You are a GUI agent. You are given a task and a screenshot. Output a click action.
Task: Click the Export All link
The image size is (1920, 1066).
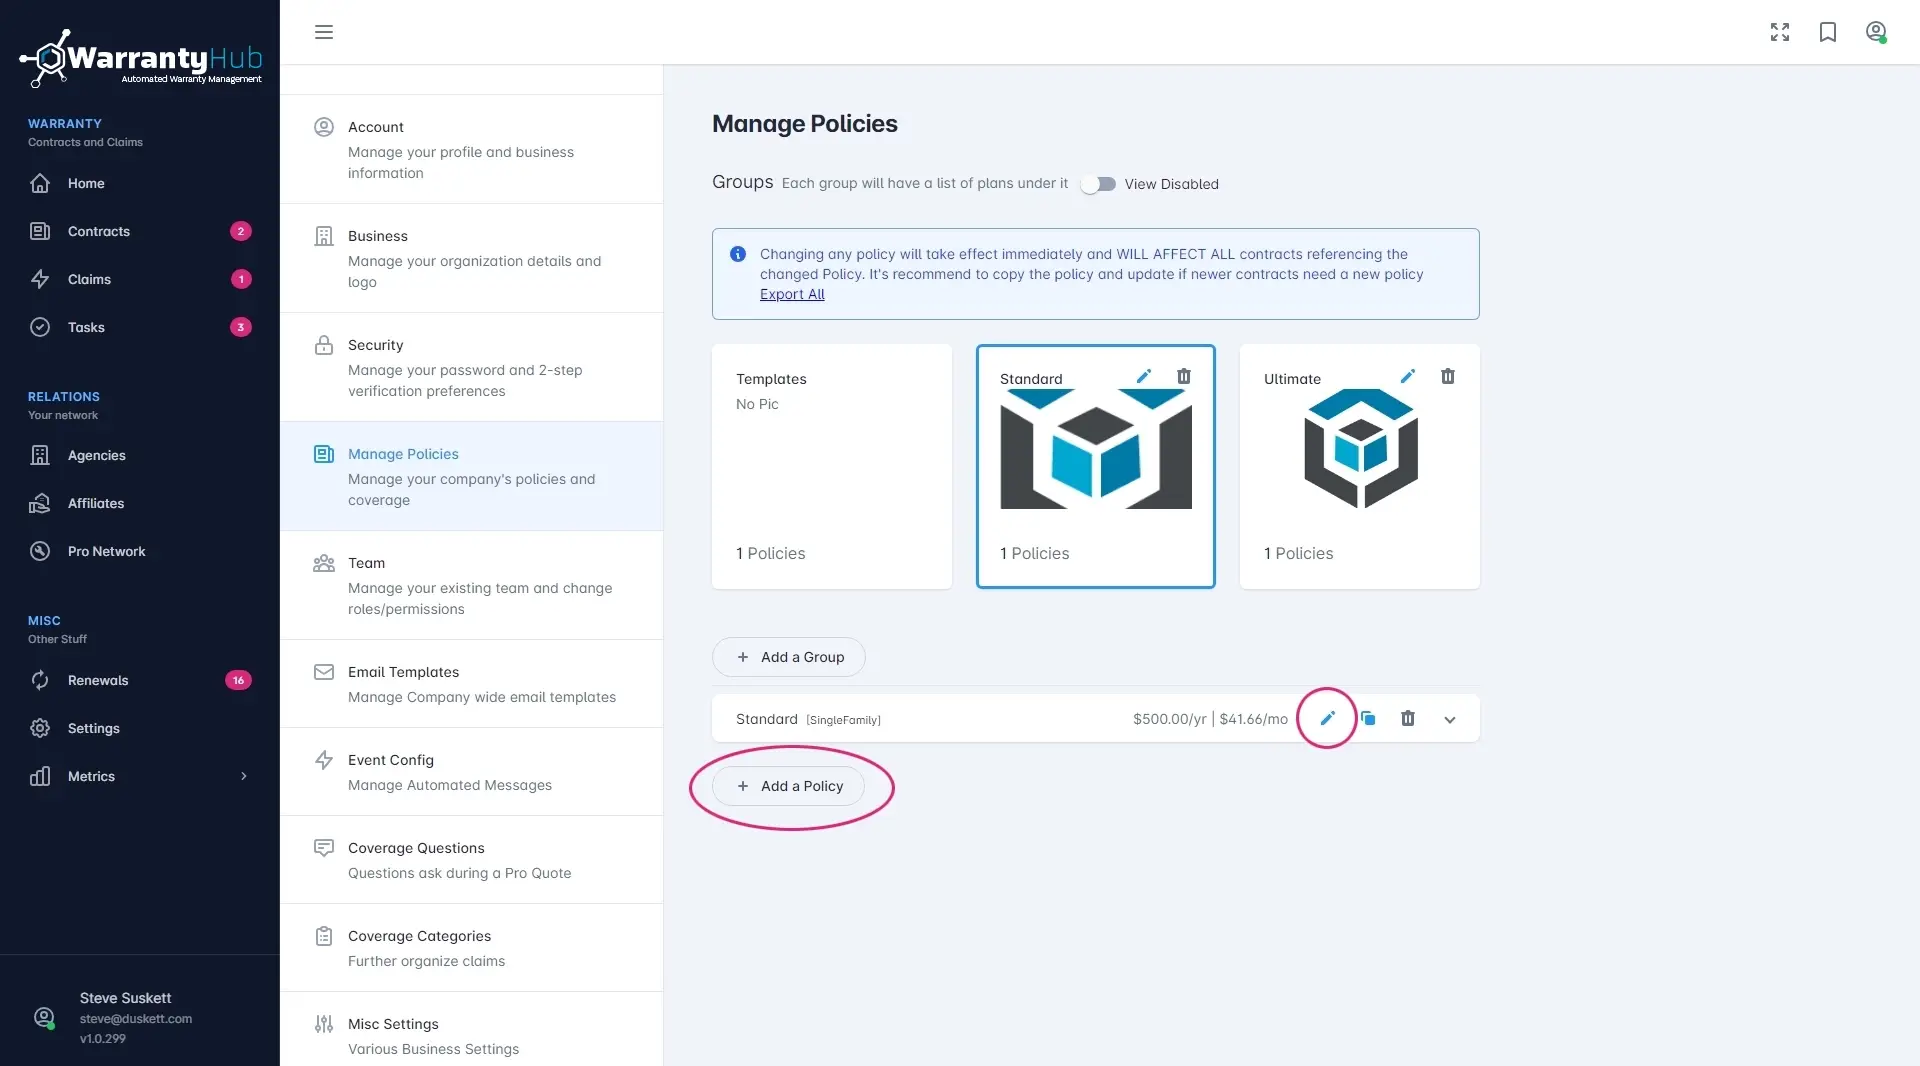(x=792, y=294)
